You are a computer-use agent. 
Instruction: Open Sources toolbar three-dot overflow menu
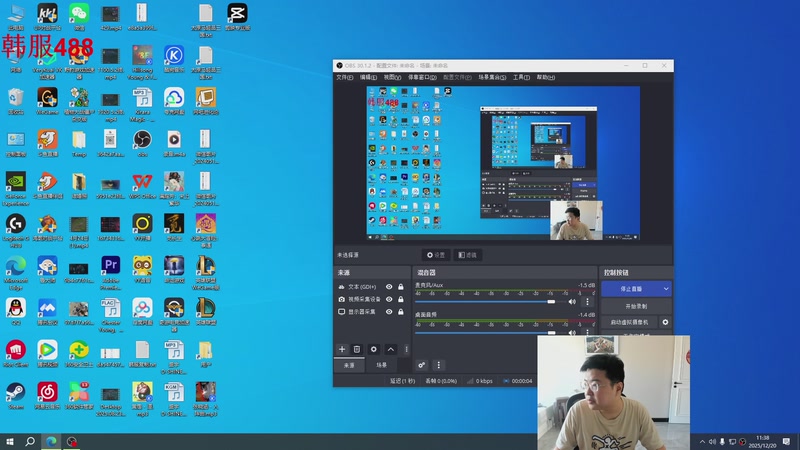[x=406, y=349]
